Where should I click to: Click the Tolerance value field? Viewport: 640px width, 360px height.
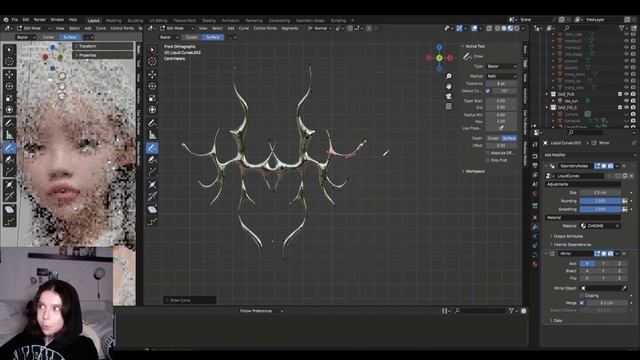pos(501,83)
